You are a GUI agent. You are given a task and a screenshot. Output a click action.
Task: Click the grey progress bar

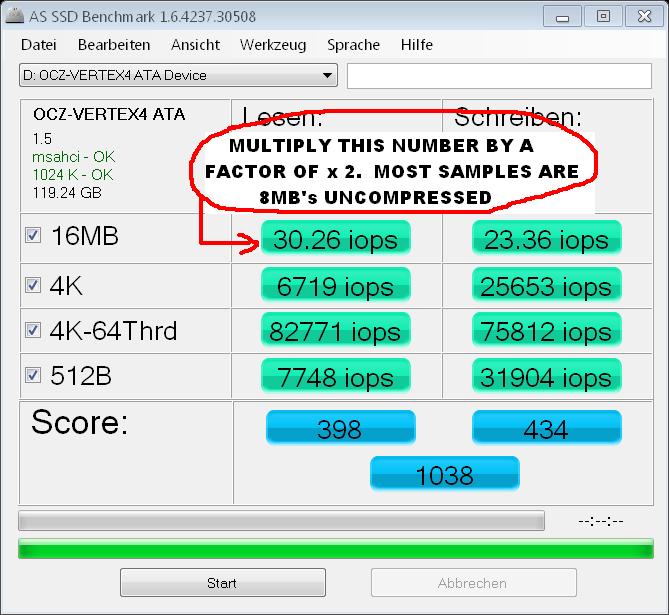[x=282, y=521]
